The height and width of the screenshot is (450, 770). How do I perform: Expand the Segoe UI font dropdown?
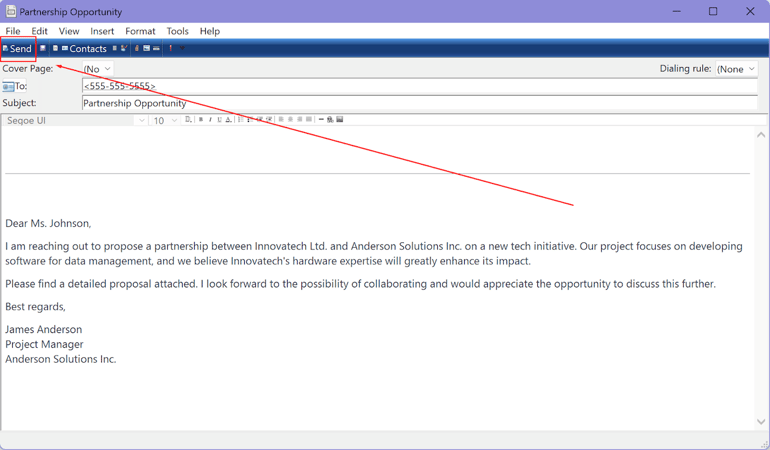pos(141,120)
